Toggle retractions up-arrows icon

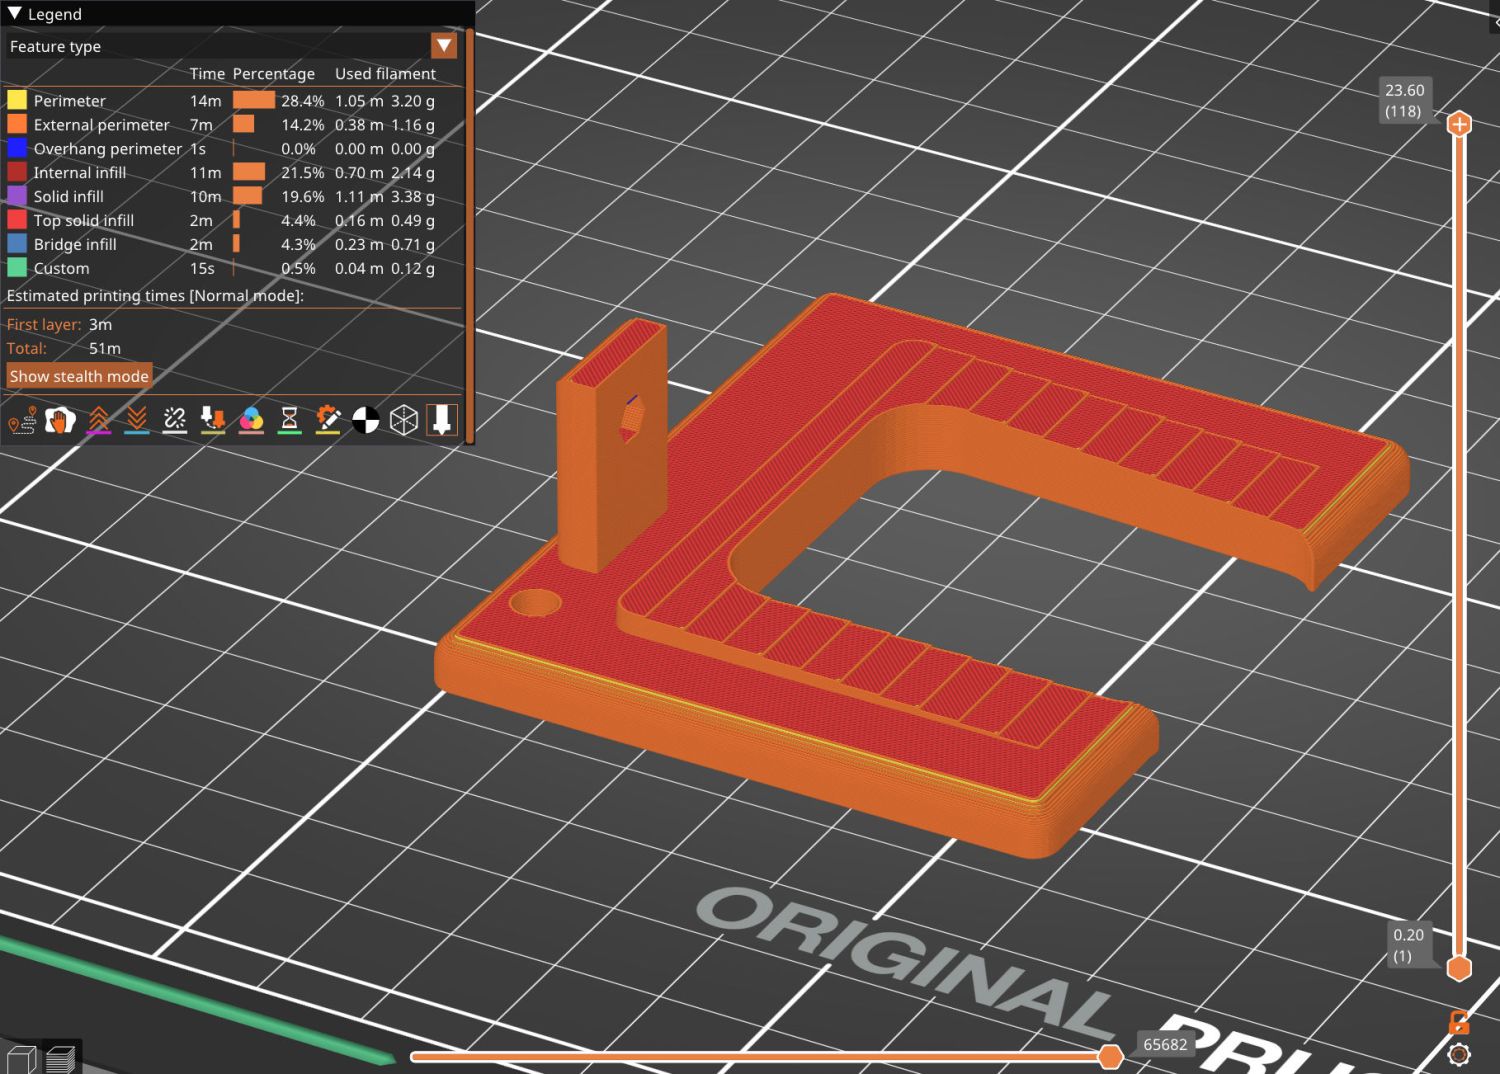(x=98, y=420)
